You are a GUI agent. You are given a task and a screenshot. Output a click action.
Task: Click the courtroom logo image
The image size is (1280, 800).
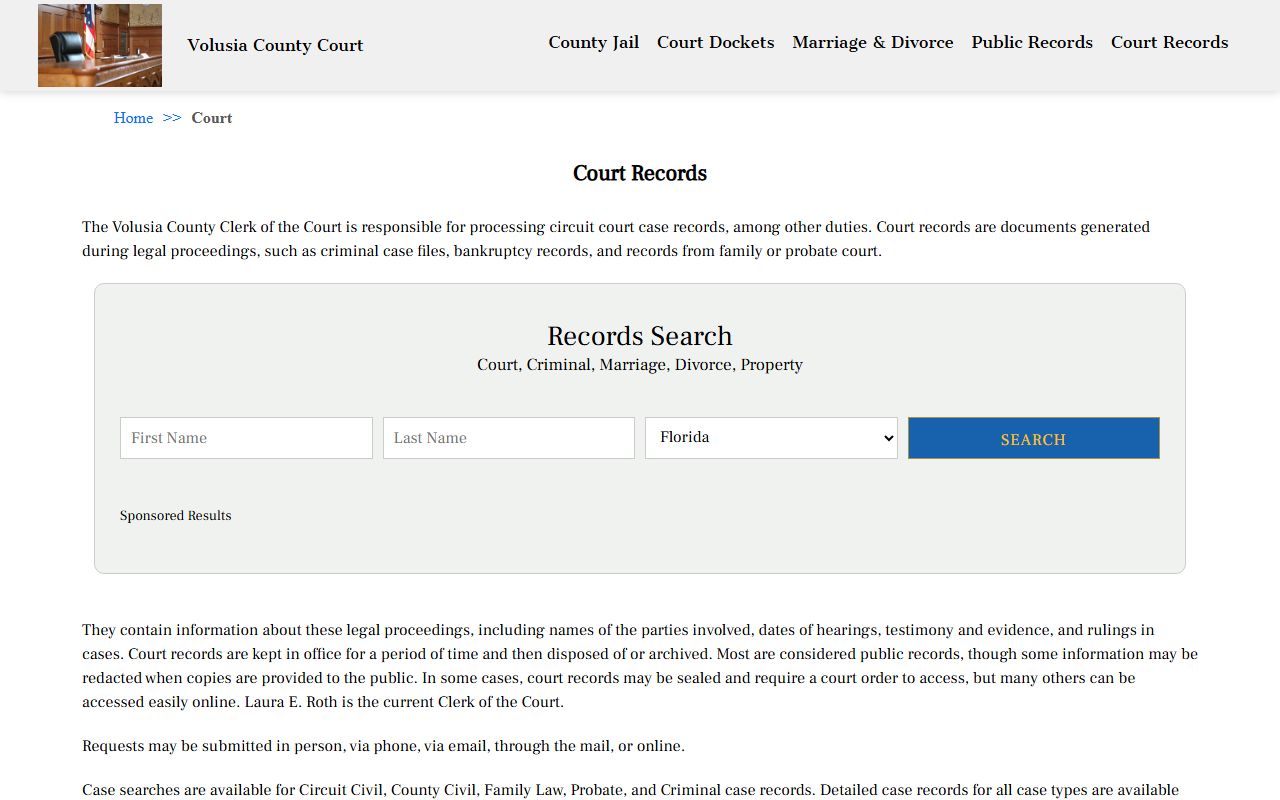[x=100, y=45]
